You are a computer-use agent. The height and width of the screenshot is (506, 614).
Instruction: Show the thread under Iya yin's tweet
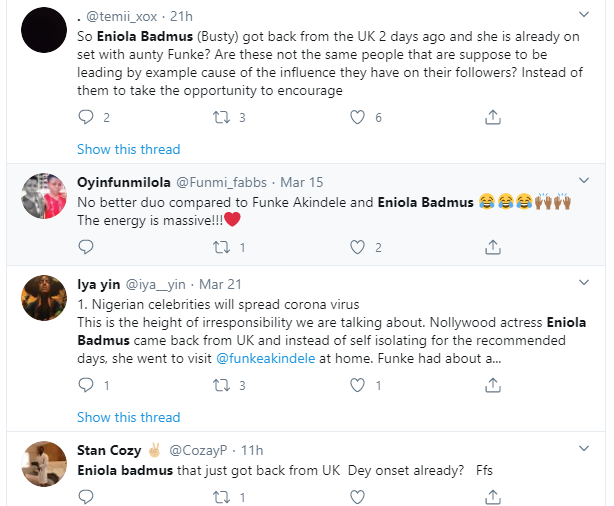point(128,417)
